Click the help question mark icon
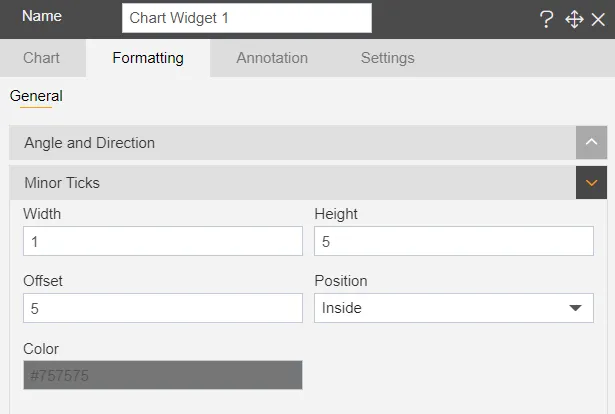The width and height of the screenshot is (615, 414). coord(547,19)
